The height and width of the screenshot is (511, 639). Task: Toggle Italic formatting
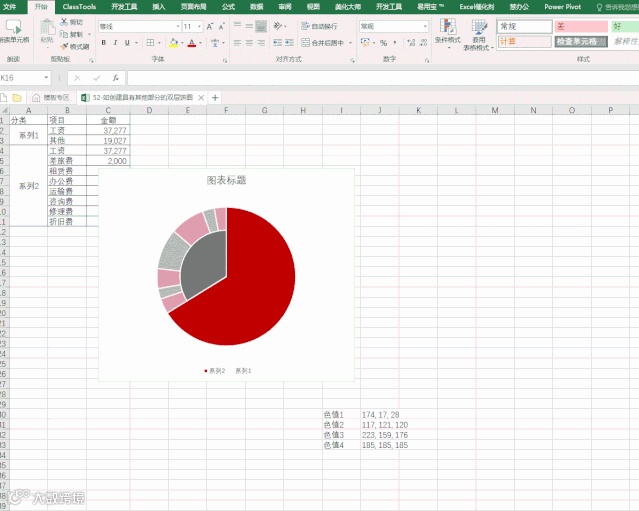(x=115, y=42)
